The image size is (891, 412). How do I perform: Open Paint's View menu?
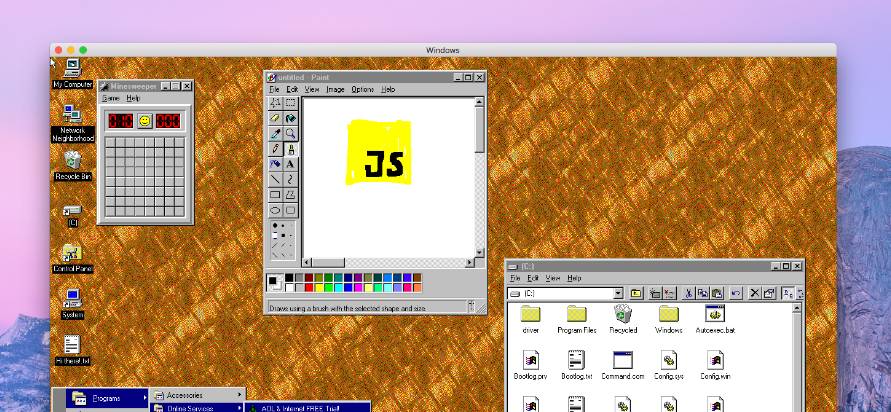click(x=312, y=90)
